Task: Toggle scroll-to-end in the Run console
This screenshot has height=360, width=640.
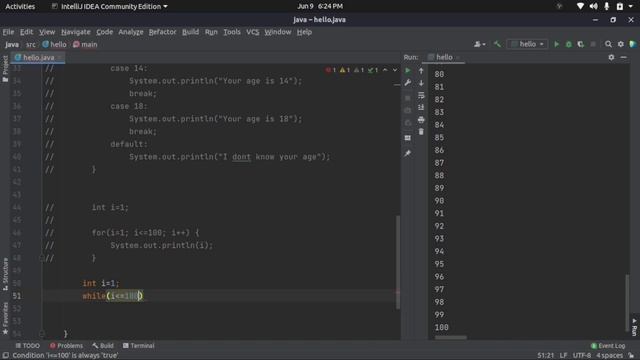Action: click(x=421, y=107)
